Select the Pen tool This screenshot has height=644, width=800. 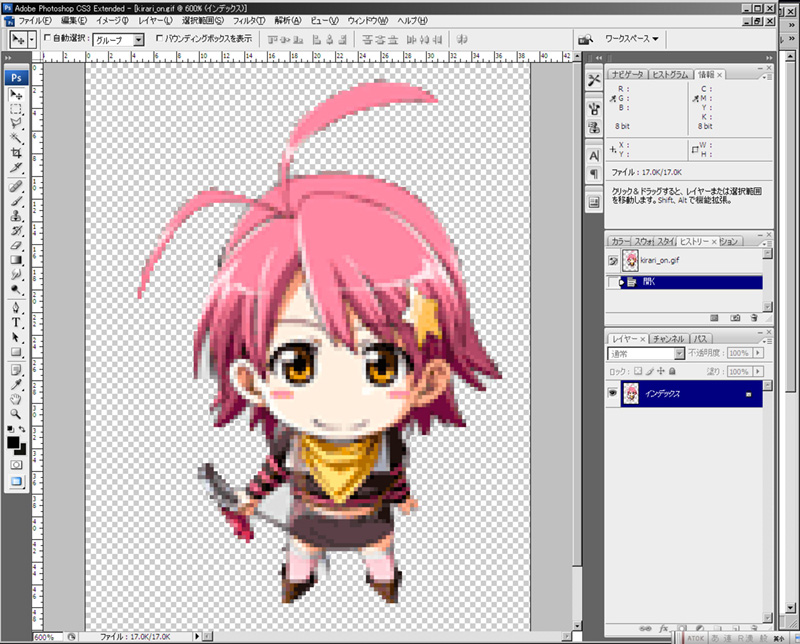click(x=16, y=308)
